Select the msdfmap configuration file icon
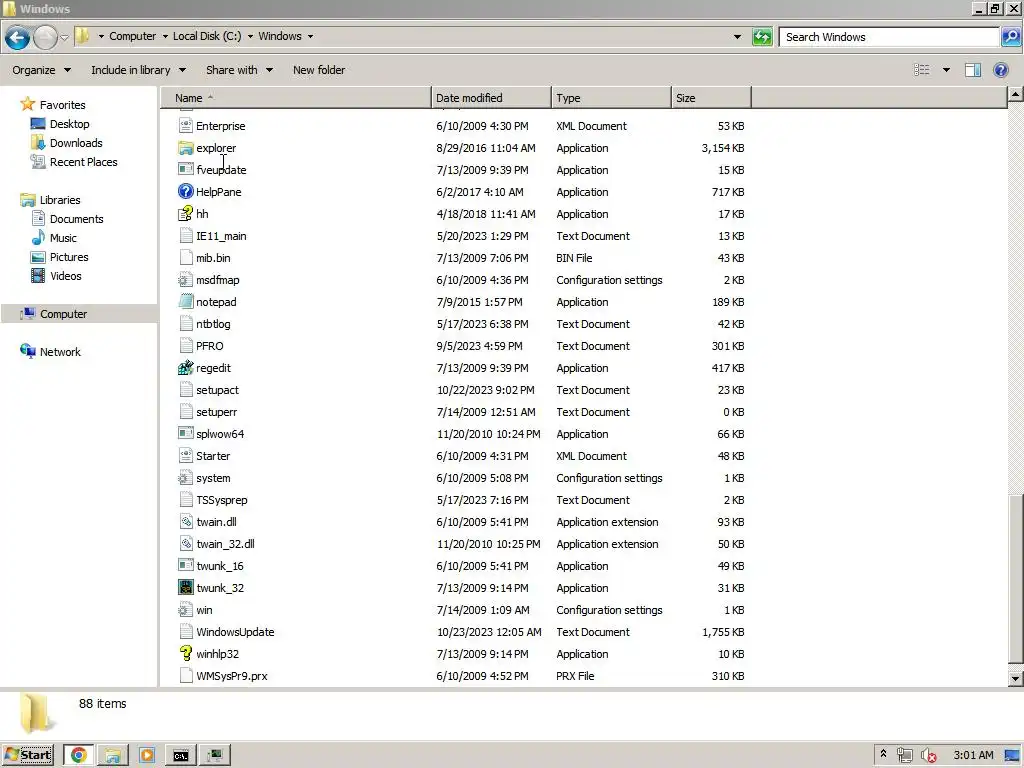Image resolution: width=1024 pixels, height=768 pixels. click(185, 280)
